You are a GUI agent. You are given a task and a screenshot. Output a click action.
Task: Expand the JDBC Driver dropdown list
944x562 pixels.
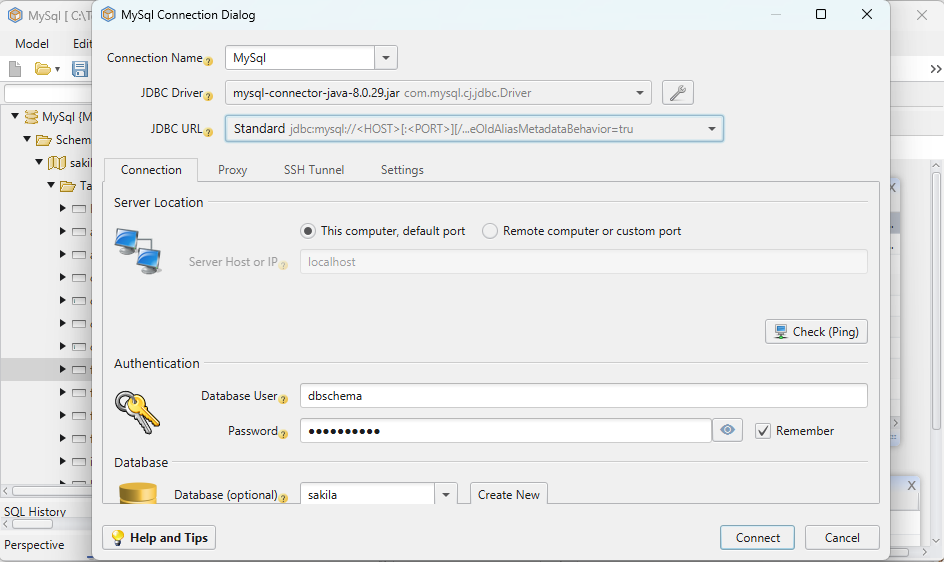640,93
